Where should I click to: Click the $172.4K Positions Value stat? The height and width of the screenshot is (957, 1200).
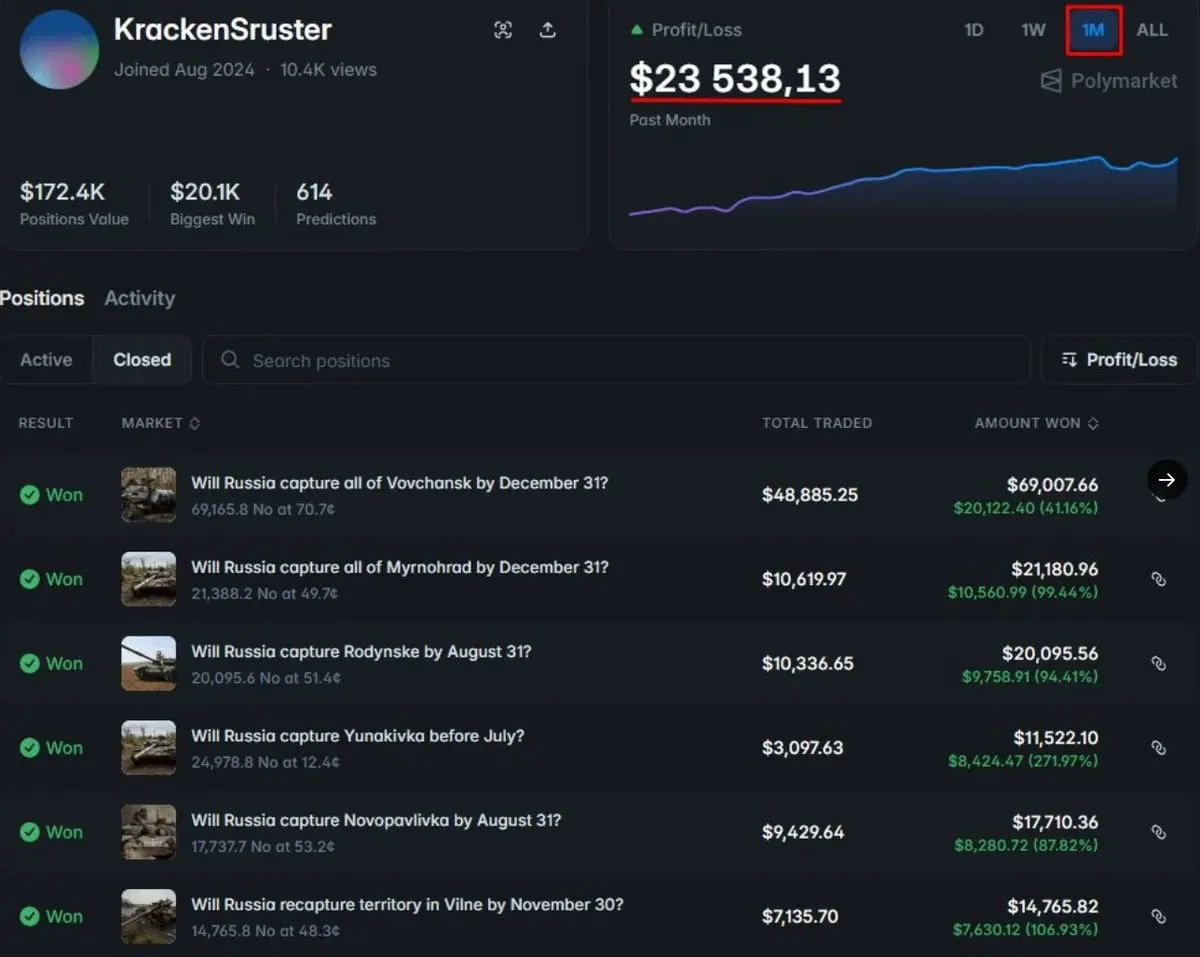coord(74,203)
